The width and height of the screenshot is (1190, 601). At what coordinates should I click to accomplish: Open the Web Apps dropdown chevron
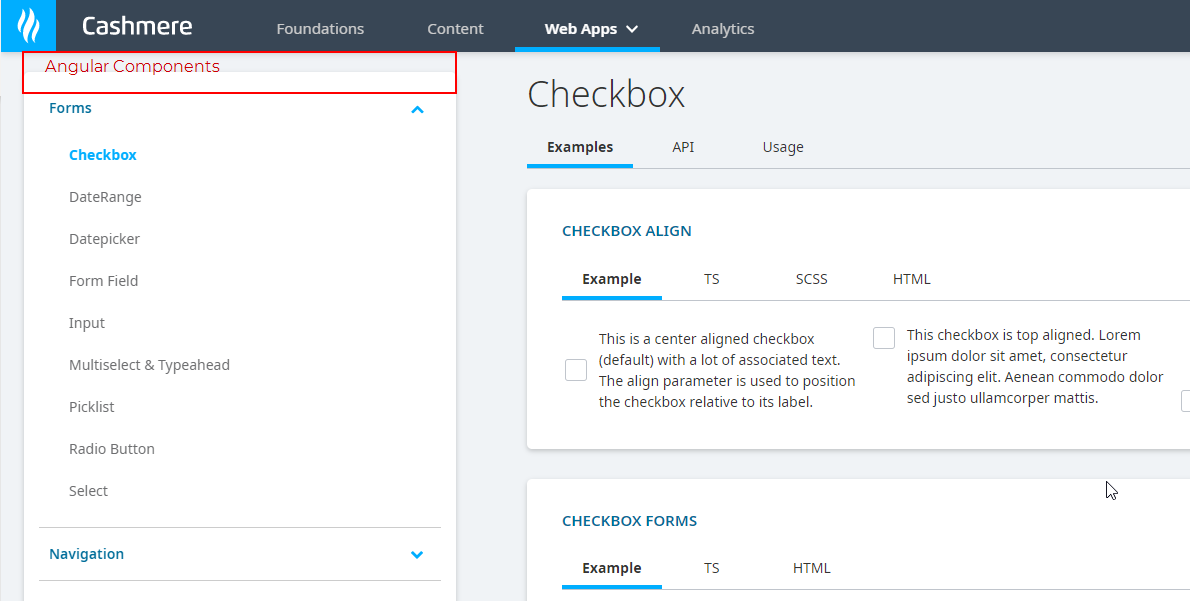(x=630, y=29)
